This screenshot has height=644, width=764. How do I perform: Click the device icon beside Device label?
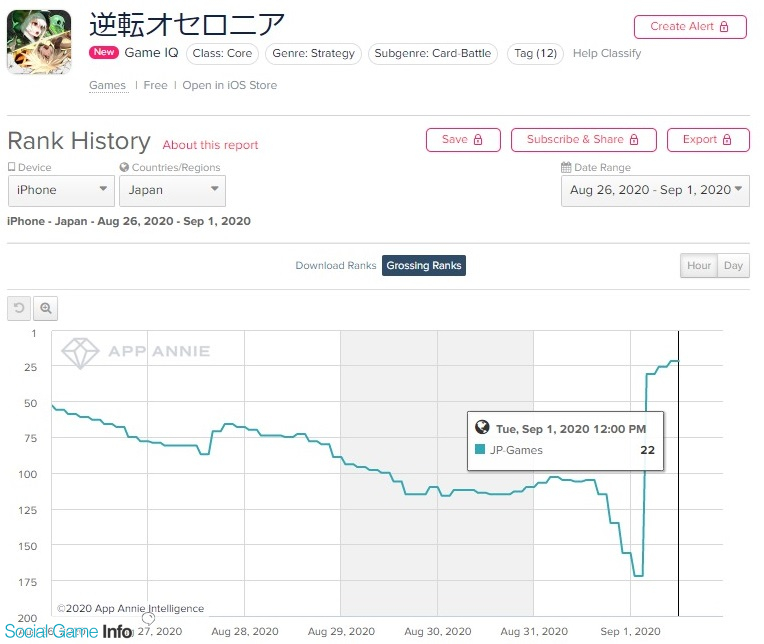pyautogui.click(x=12, y=167)
